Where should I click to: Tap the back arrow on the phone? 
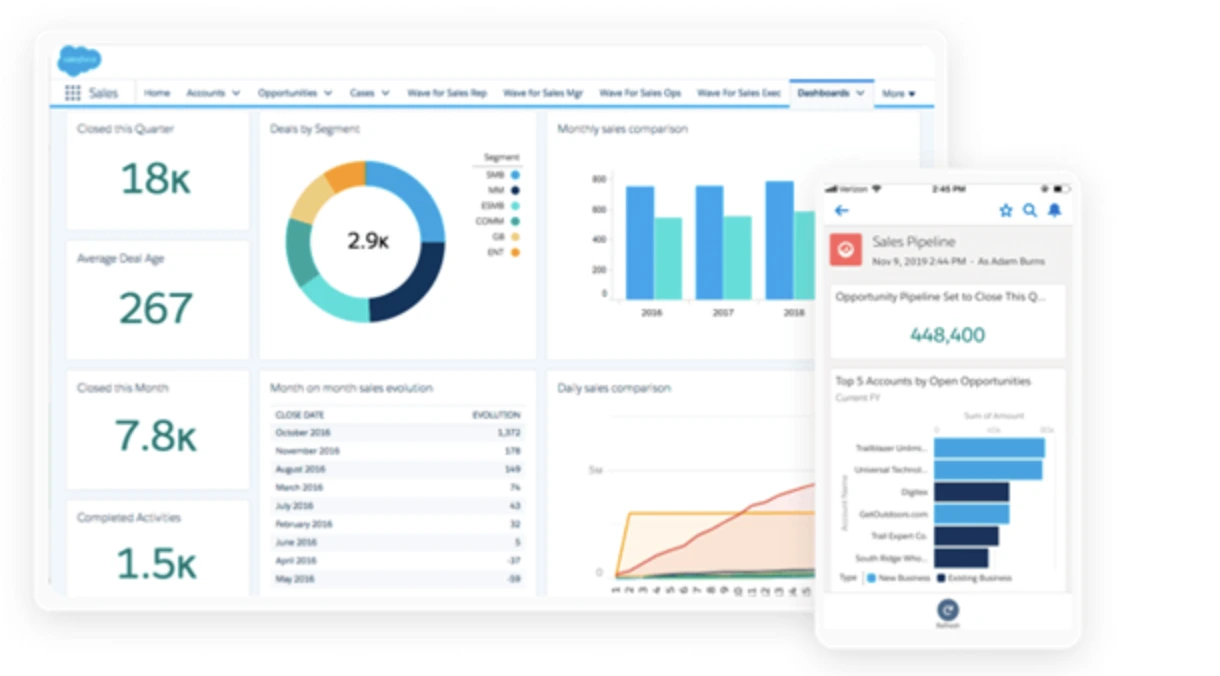pos(842,210)
